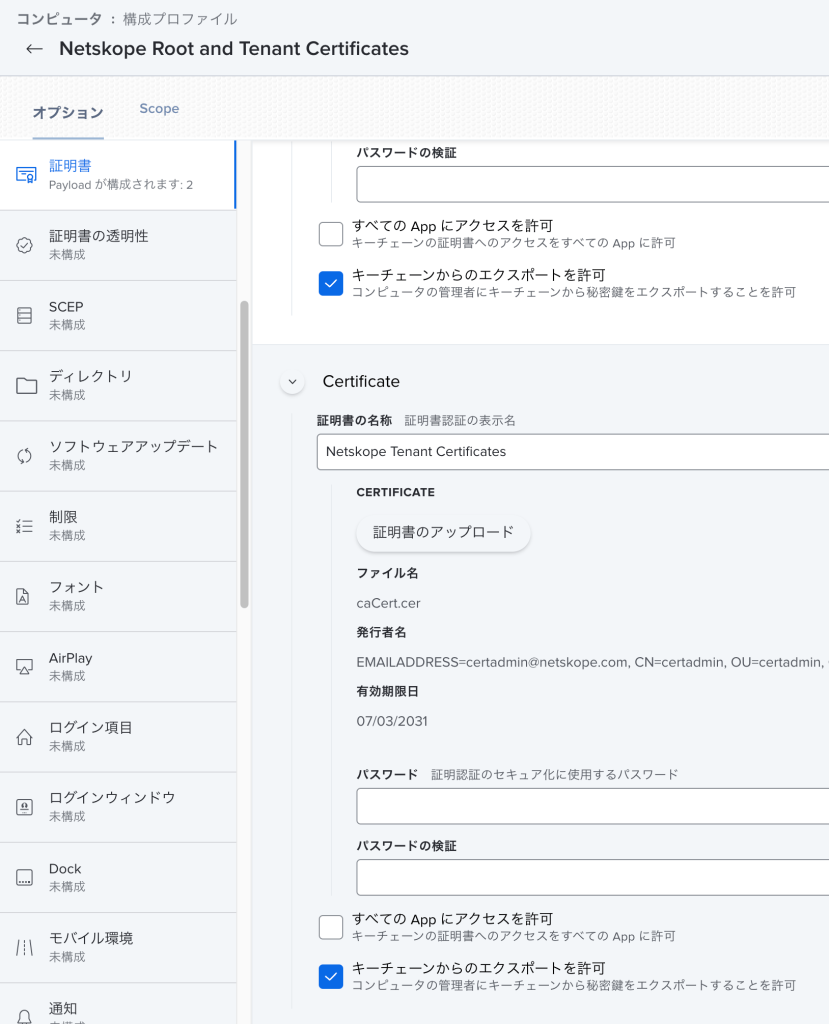The height and width of the screenshot is (1024, 829).
Task: Click the CERTIFICATE subsection label
Action: 396,492
